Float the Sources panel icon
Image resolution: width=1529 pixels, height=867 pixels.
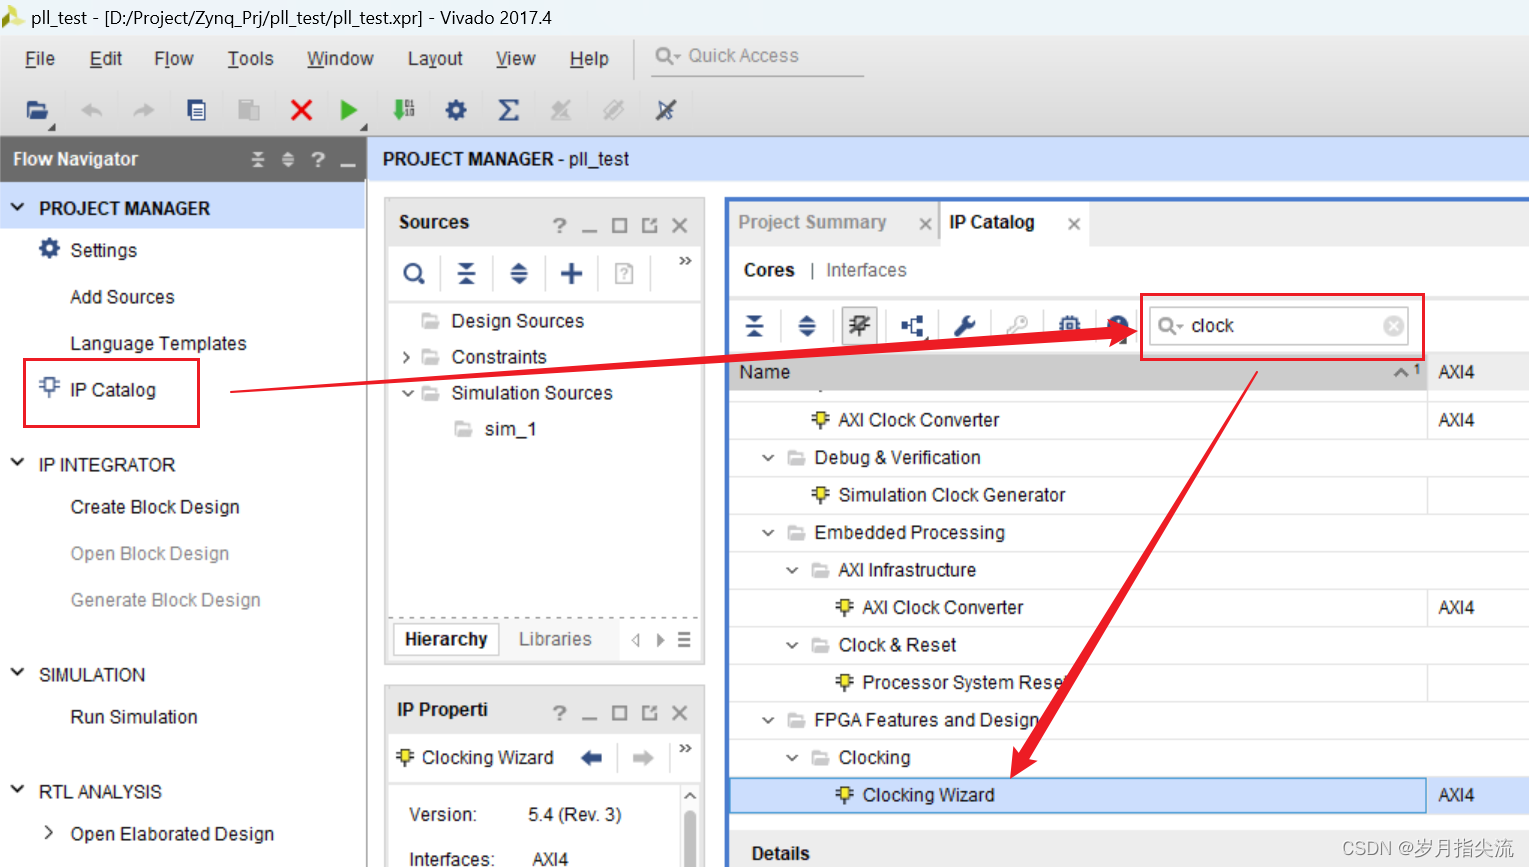649,226
